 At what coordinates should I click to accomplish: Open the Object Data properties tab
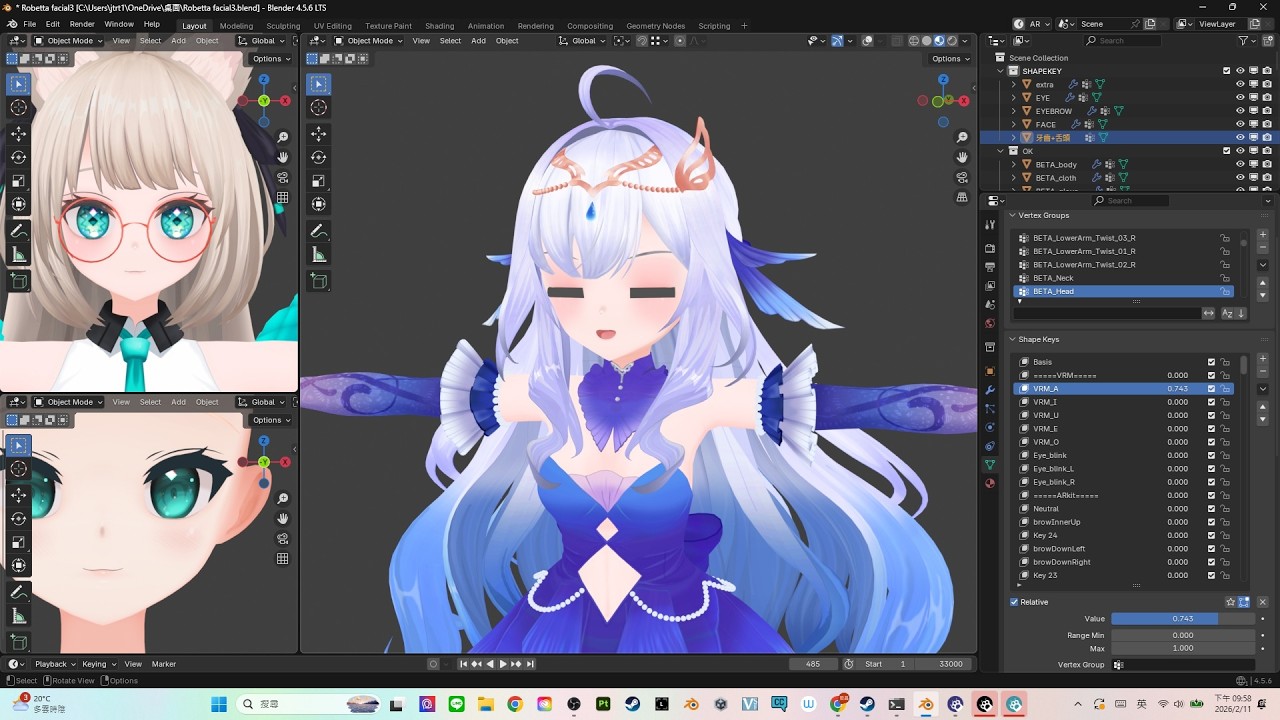pyautogui.click(x=990, y=465)
